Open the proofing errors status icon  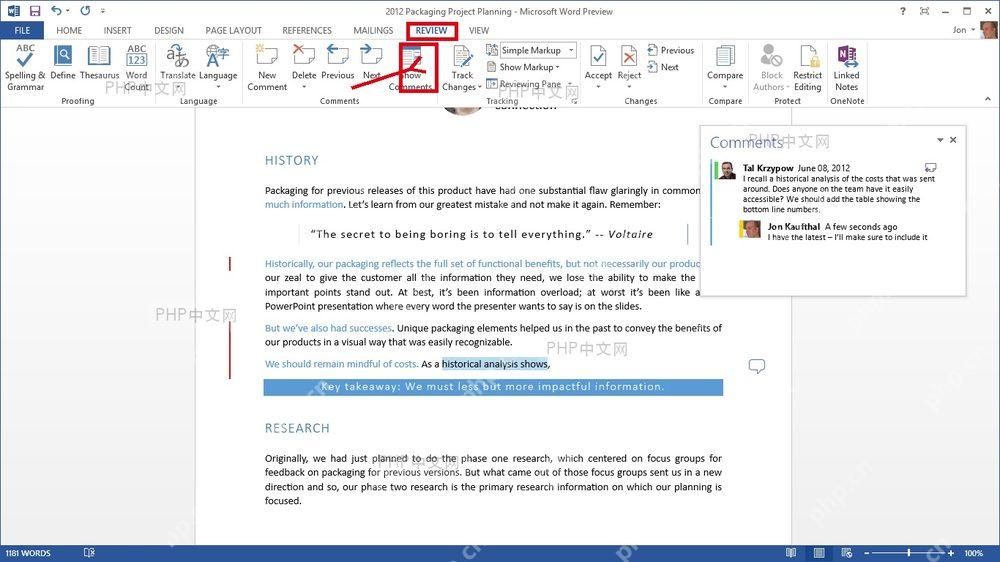point(89,553)
